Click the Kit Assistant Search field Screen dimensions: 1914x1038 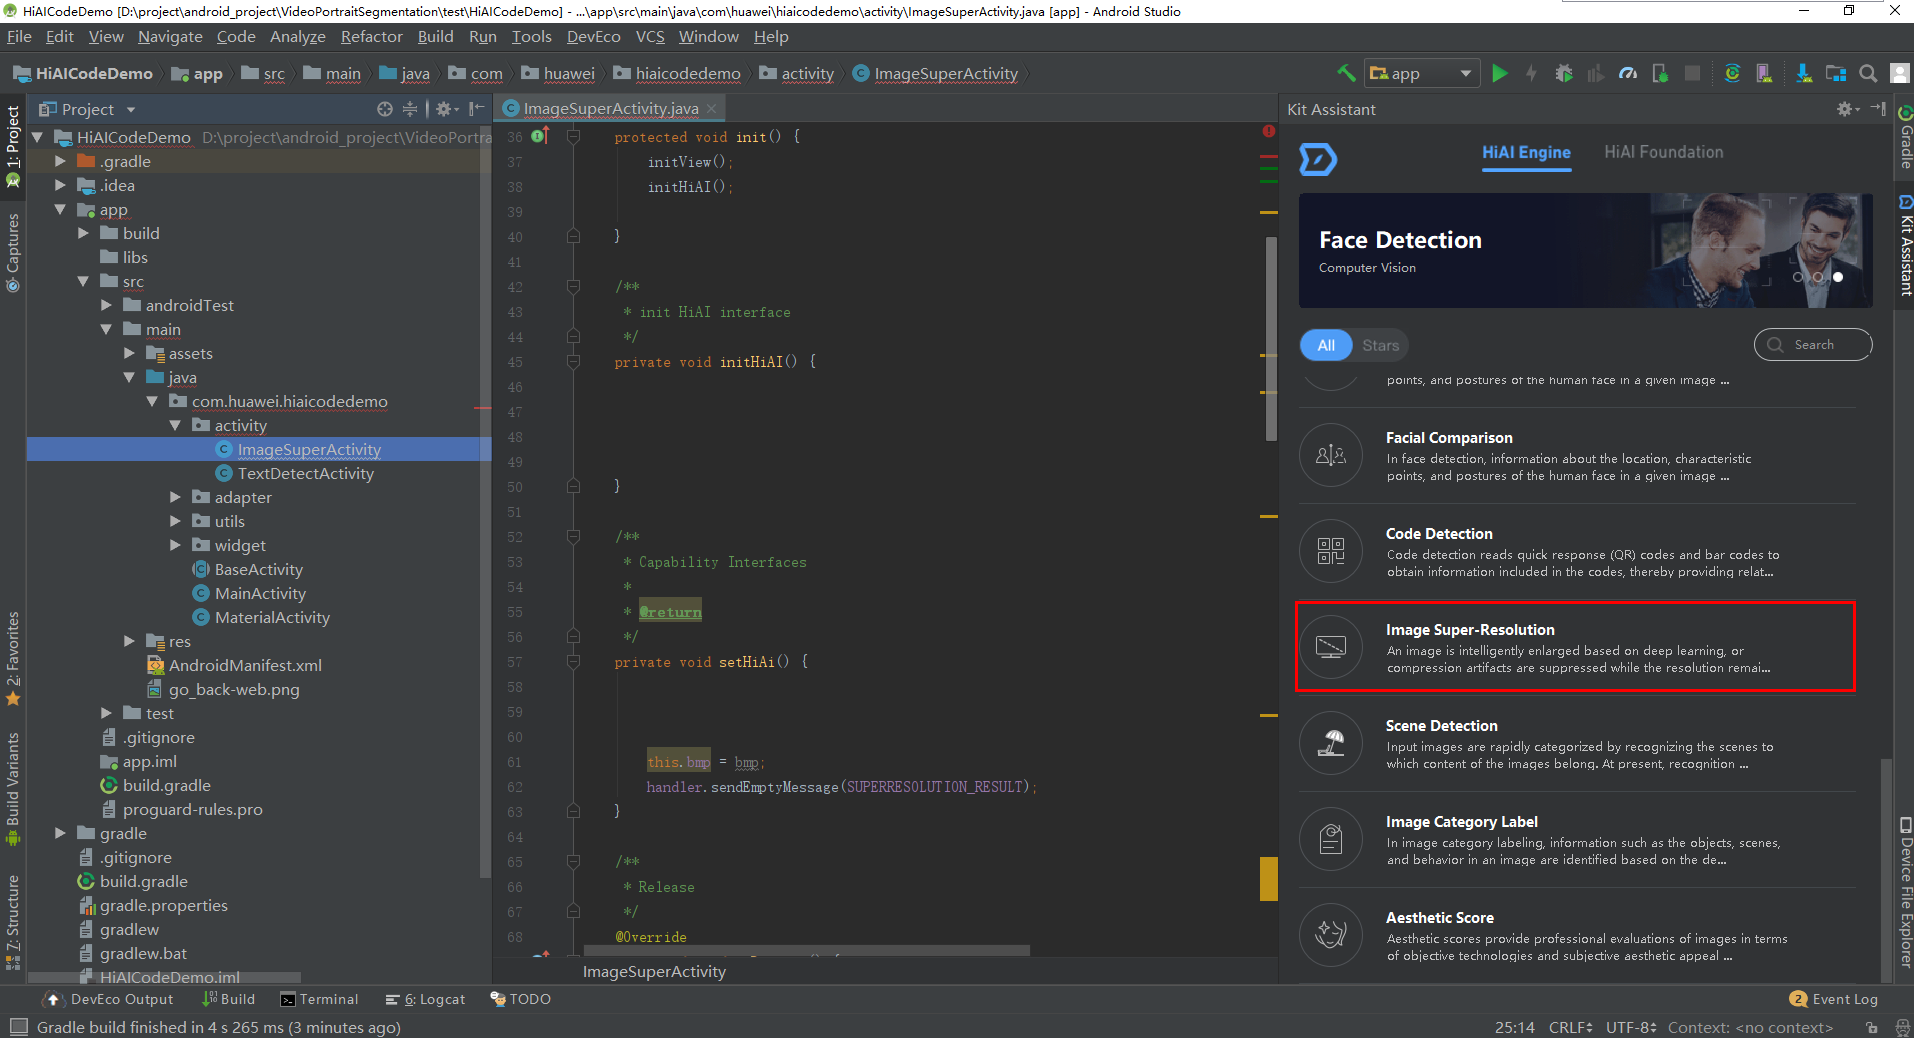[x=1813, y=345]
